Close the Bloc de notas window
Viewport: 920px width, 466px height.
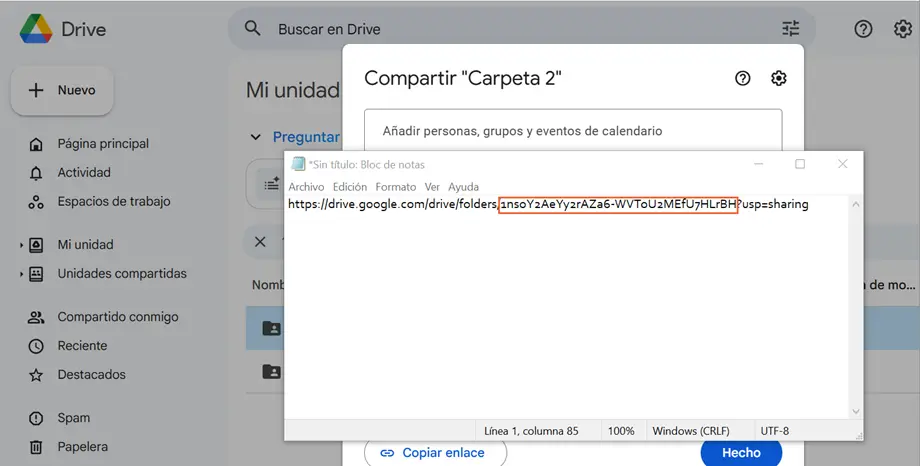[843, 164]
